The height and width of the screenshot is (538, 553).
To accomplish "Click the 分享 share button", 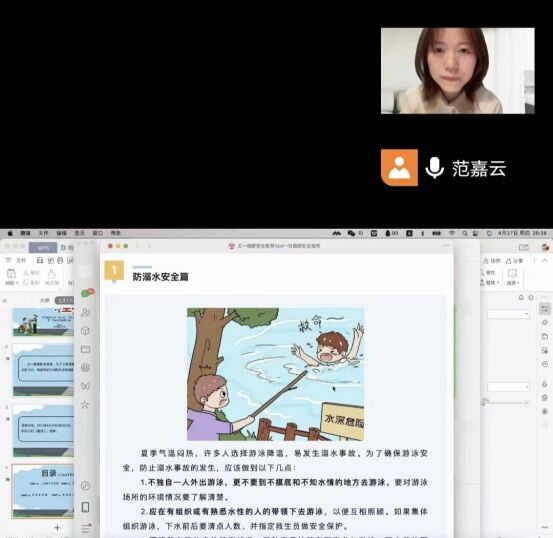I will tap(515, 261).
